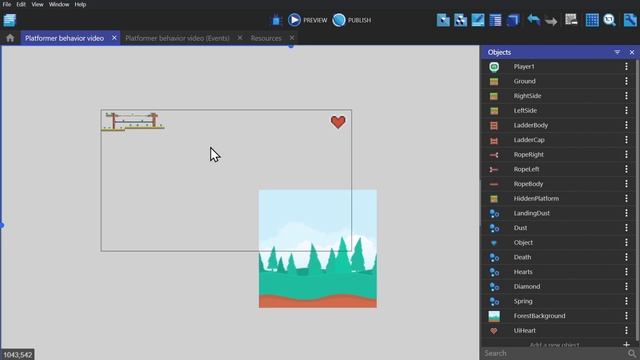Viewport: 640px width, 360px height.
Task: Open the three-dot menu for Player1
Action: (x=626, y=67)
